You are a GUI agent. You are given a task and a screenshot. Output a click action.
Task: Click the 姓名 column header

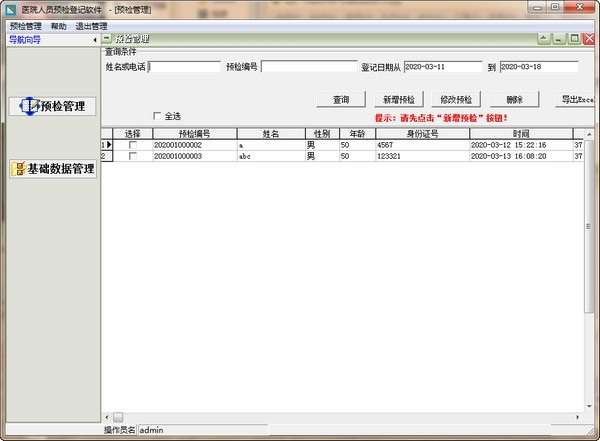(271, 134)
